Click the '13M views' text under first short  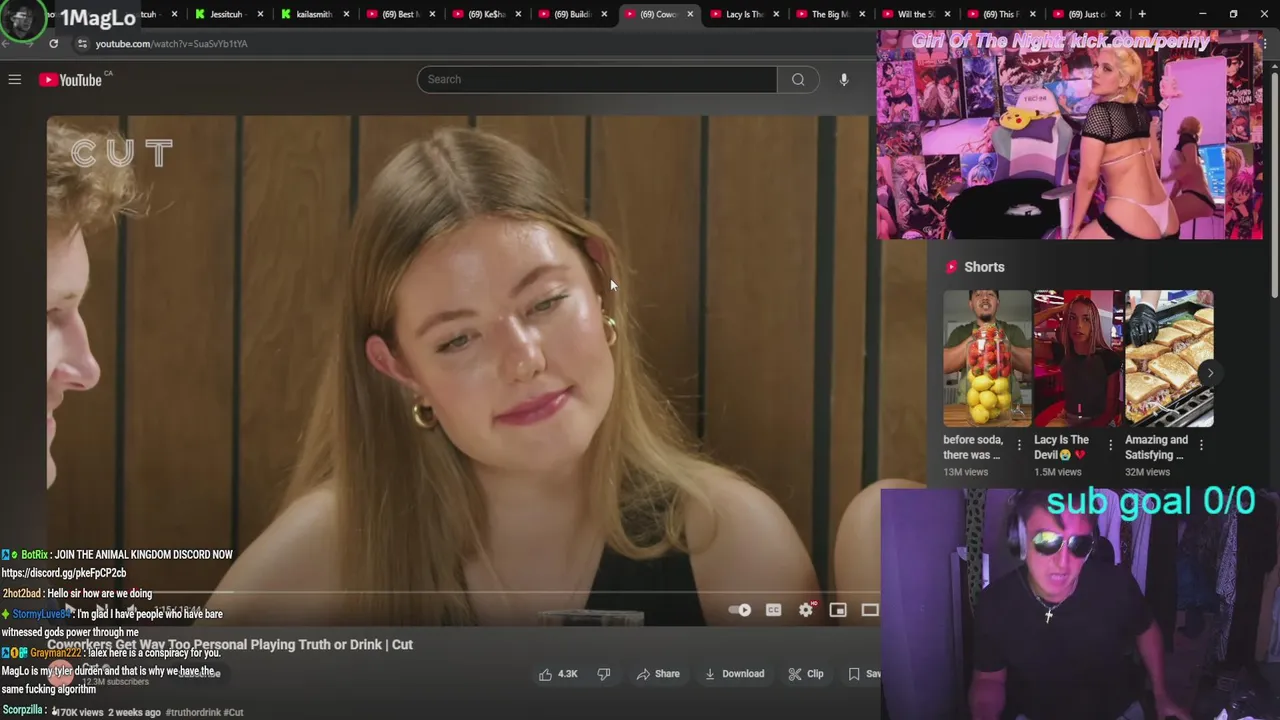pyautogui.click(x=966, y=472)
